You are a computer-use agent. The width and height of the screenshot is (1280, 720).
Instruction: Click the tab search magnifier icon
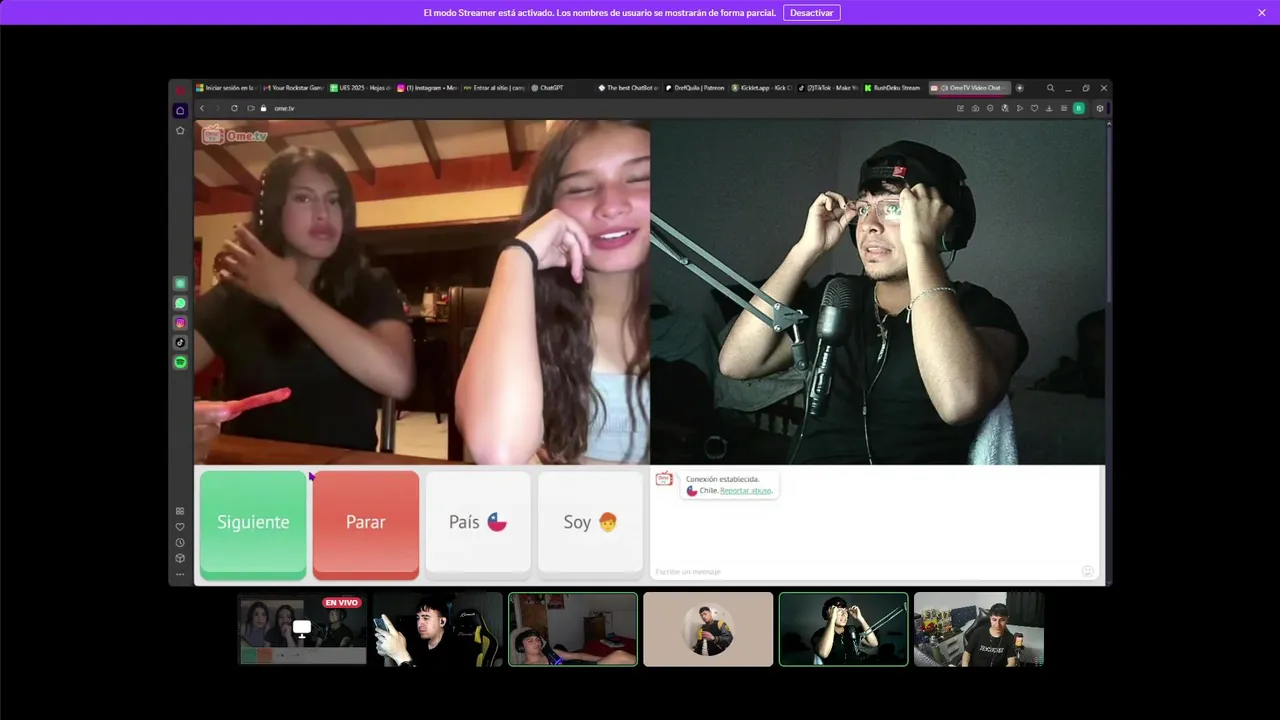click(1050, 88)
